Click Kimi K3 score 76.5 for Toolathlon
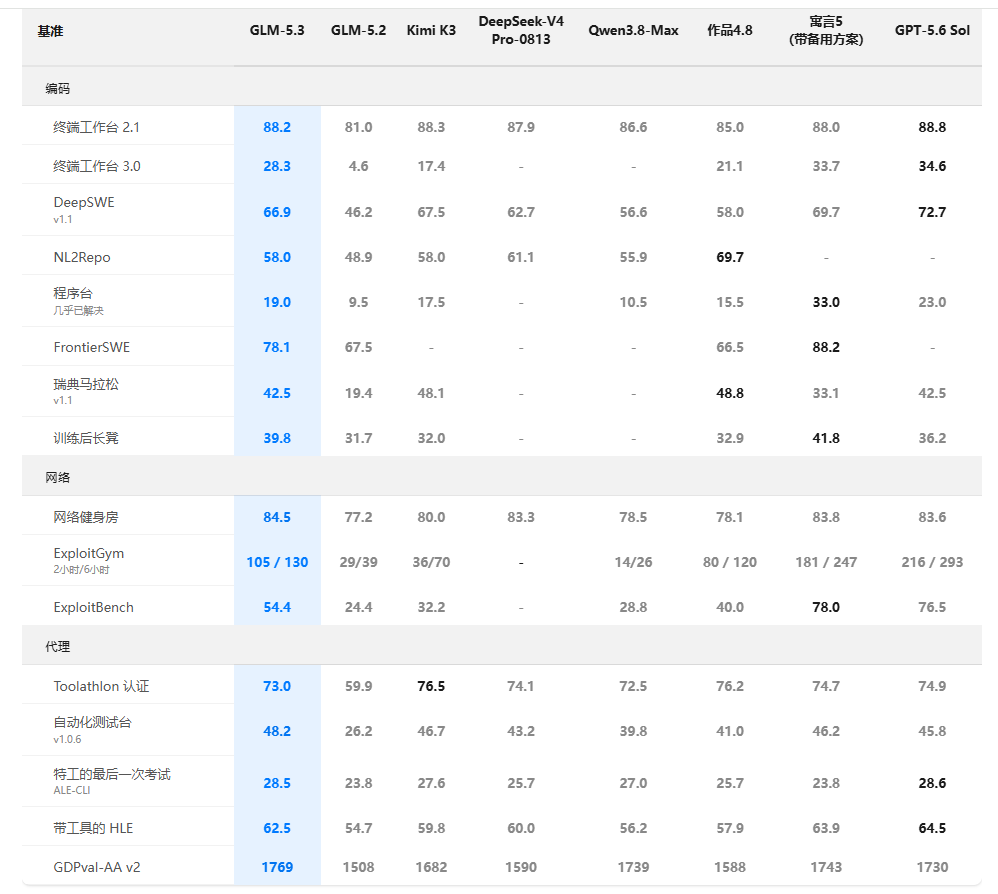The width and height of the screenshot is (998, 894). point(431,687)
